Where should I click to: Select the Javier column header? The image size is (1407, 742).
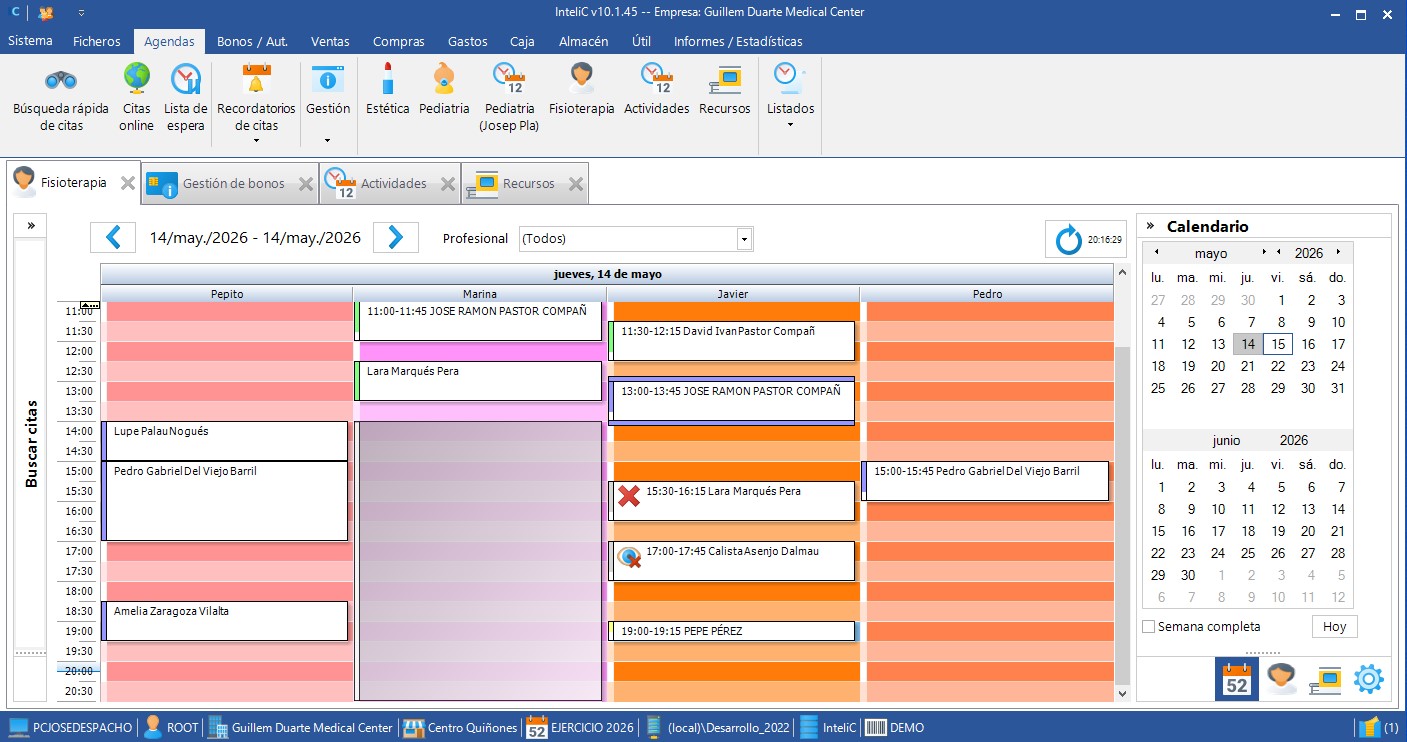click(733, 294)
